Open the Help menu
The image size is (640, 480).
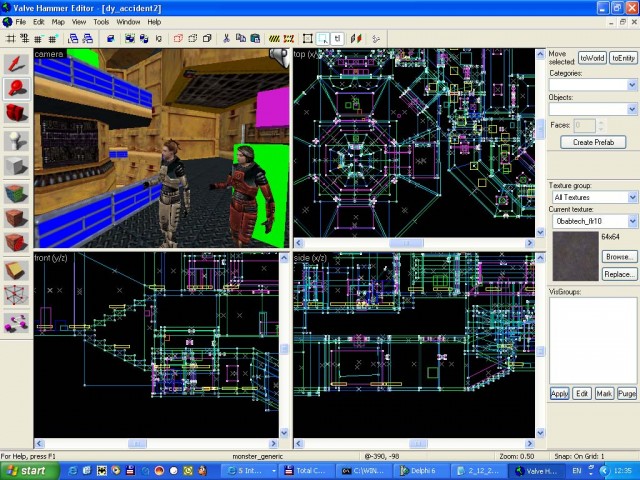pos(154,22)
